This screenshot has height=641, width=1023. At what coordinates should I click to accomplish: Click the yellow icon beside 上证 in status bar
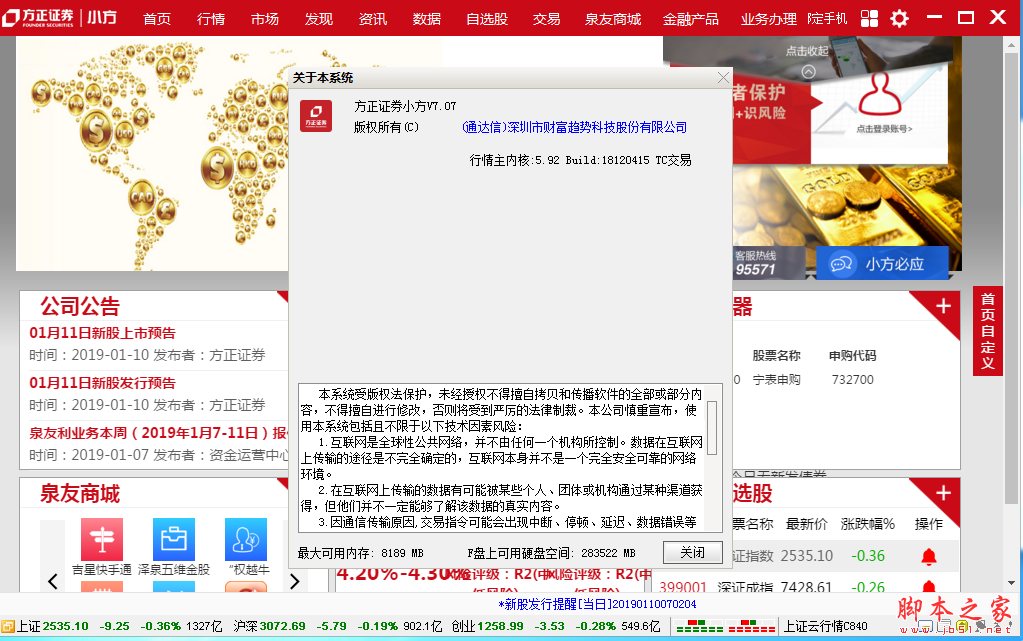click(8, 627)
